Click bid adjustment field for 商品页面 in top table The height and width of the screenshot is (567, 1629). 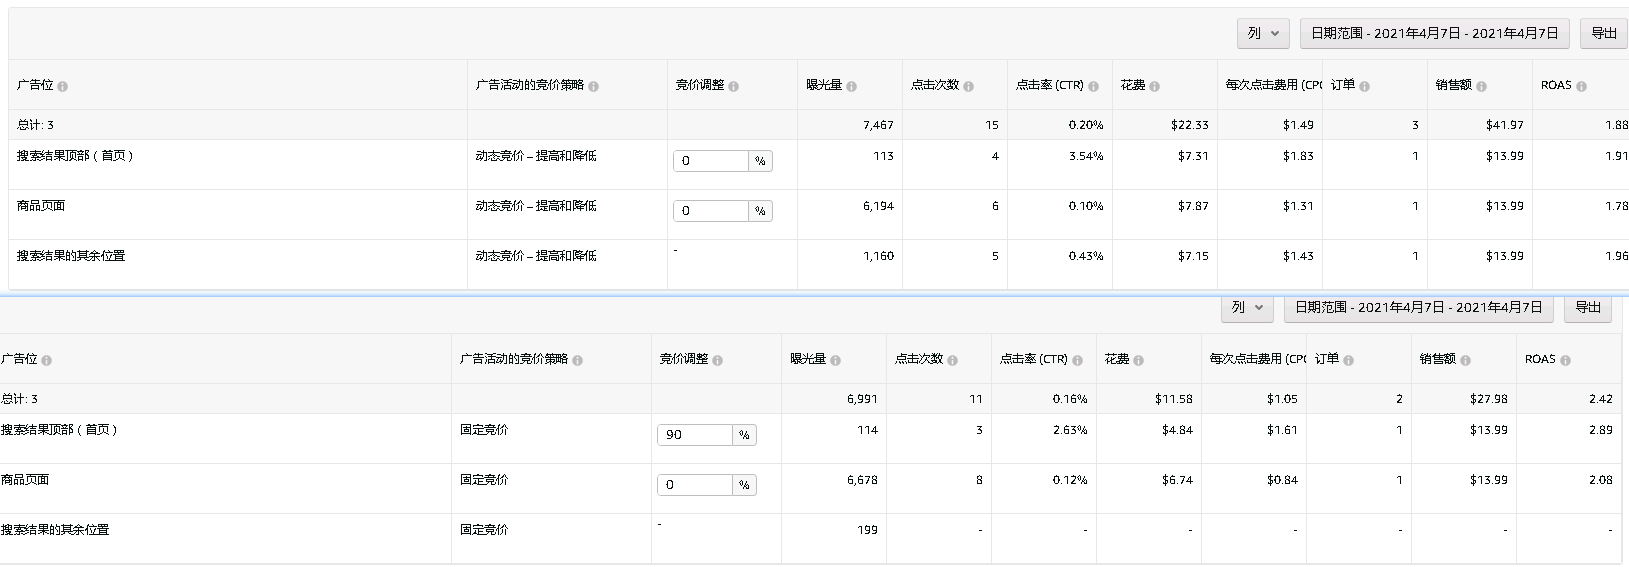coord(711,211)
